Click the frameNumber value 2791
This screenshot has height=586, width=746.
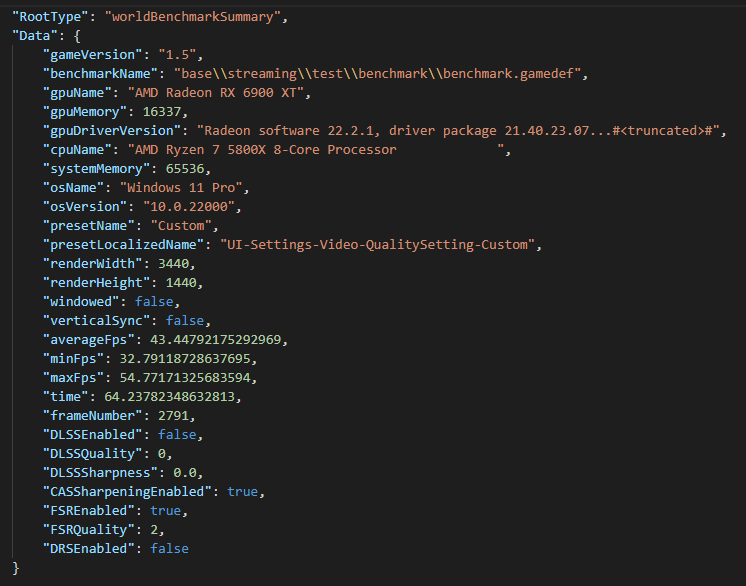173,416
